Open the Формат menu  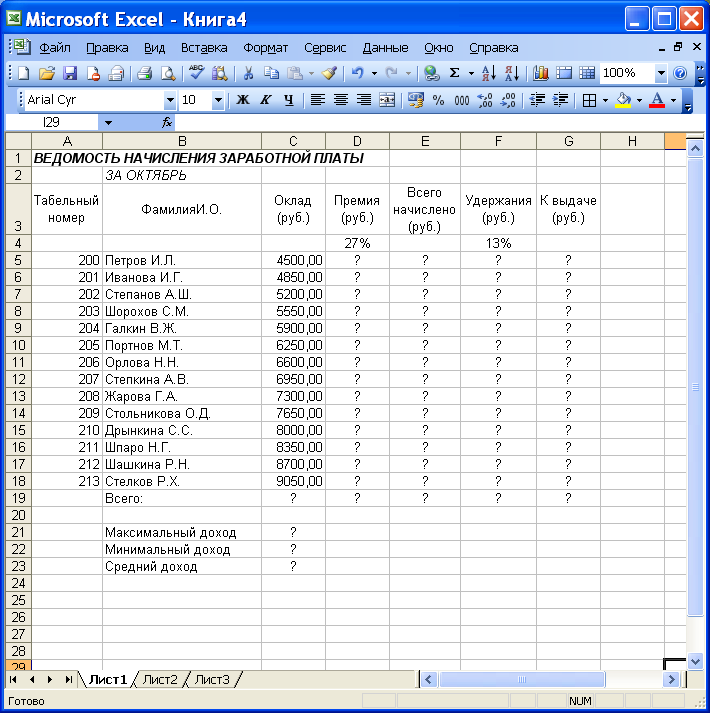(x=266, y=48)
